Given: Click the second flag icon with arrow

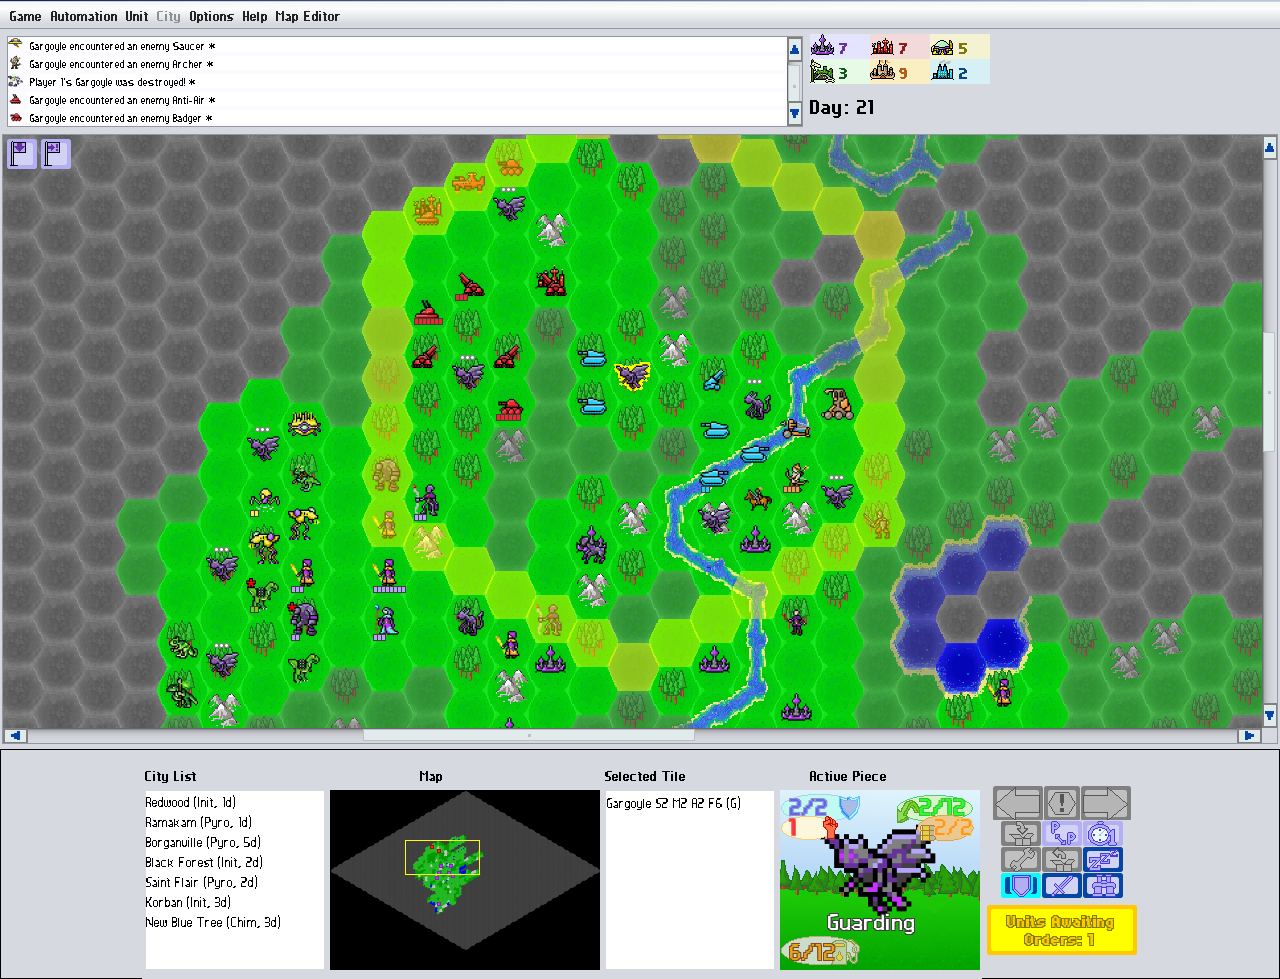Looking at the screenshot, I should (x=56, y=154).
